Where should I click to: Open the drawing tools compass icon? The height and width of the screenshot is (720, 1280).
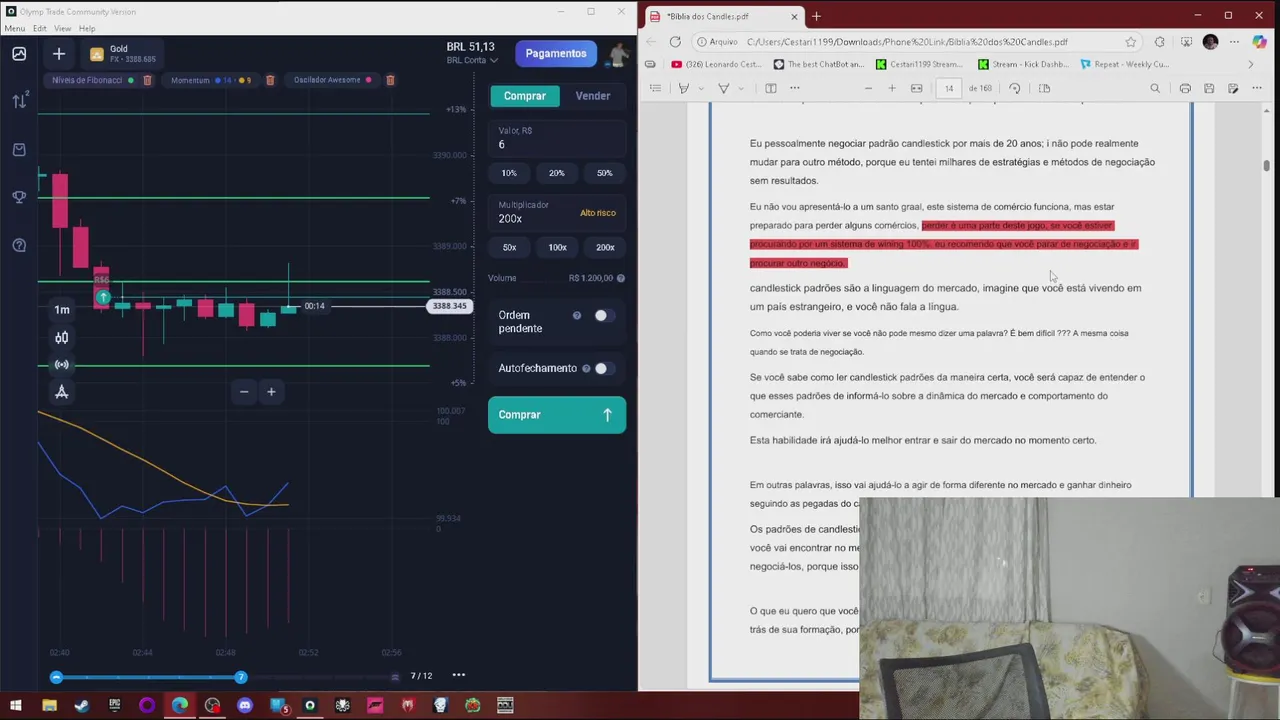pyautogui.click(x=62, y=392)
